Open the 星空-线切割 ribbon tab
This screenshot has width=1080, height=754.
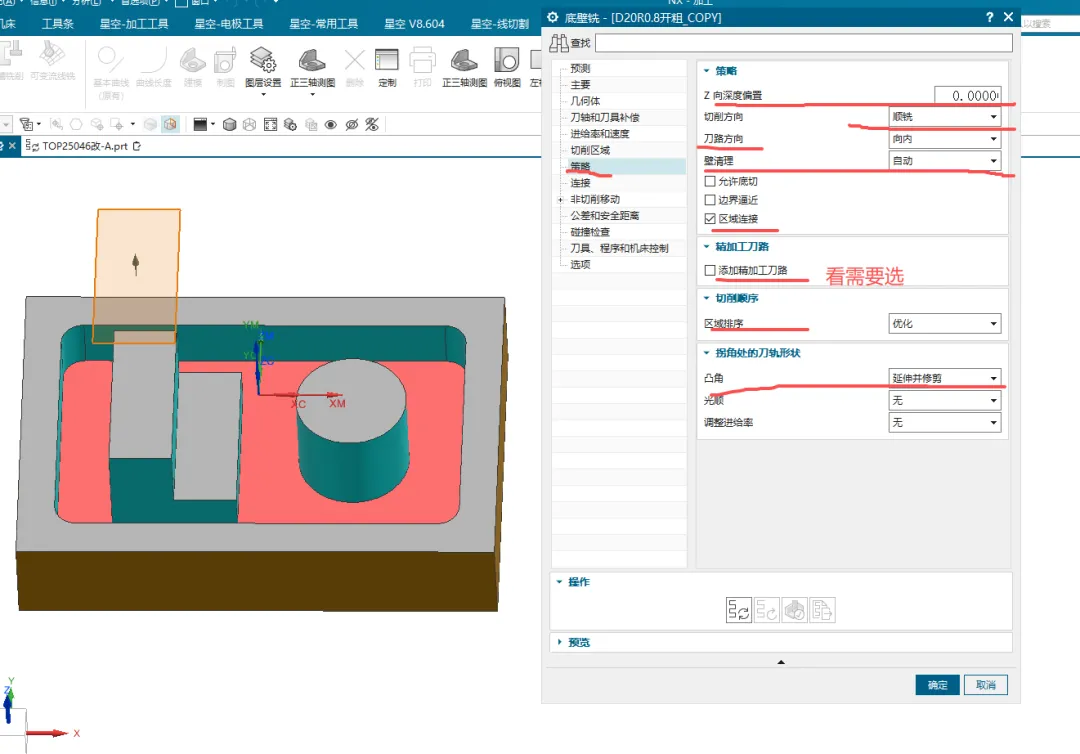pyautogui.click(x=500, y=24)
